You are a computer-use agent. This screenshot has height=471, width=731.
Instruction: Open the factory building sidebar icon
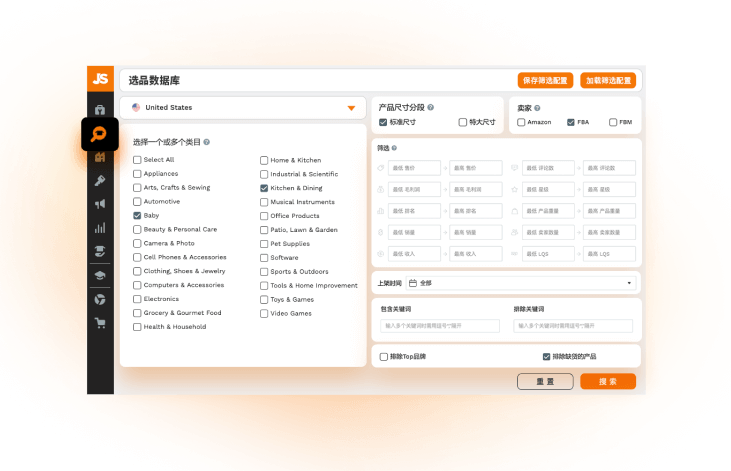coord(100,157)
